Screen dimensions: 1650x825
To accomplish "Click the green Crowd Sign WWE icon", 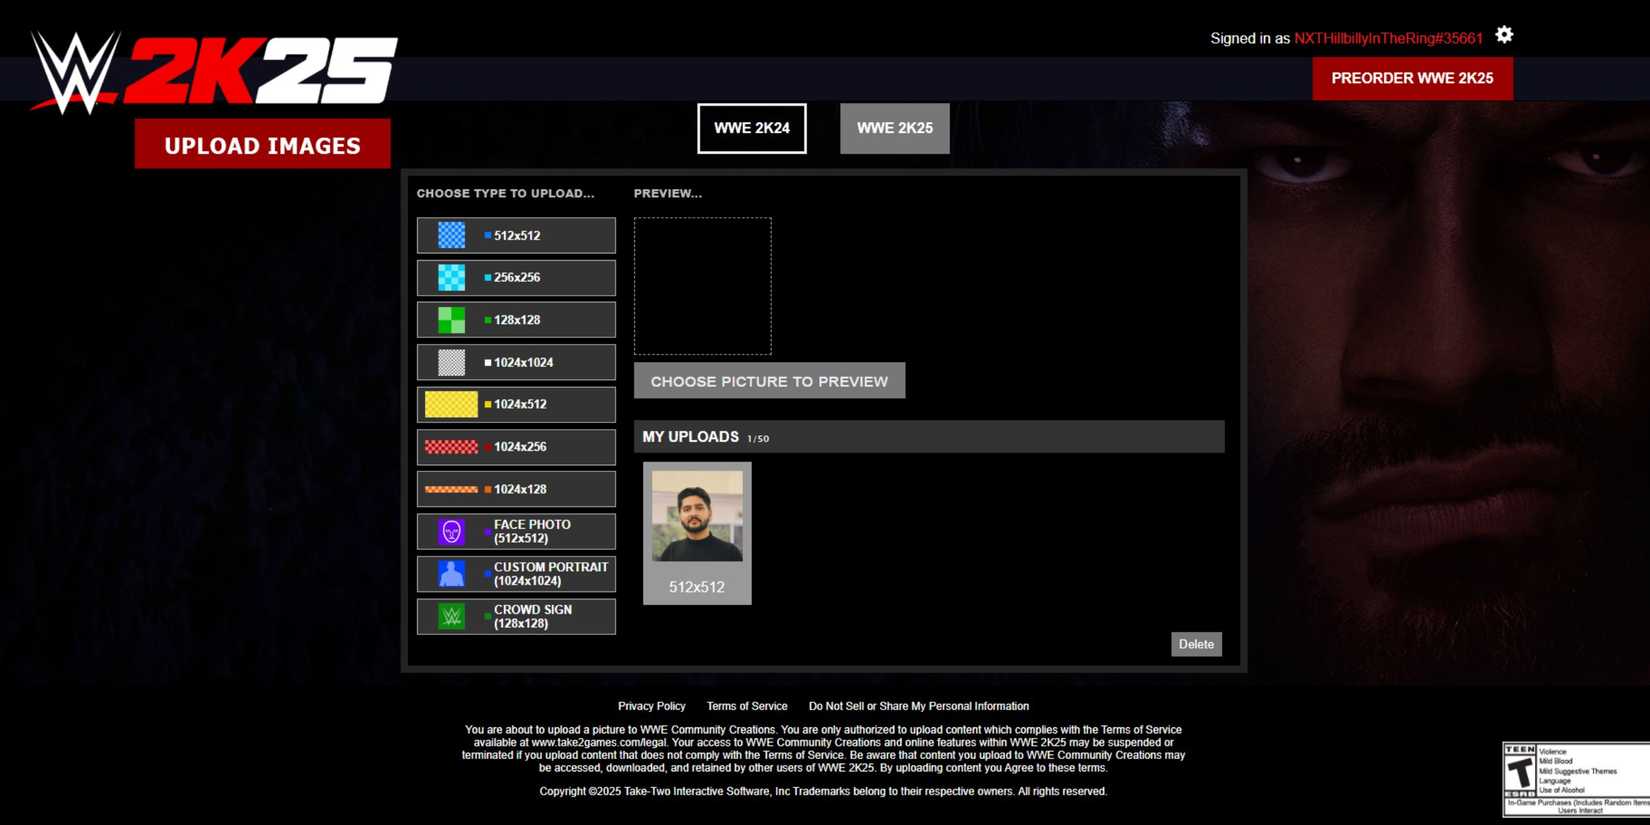I will [x=451, y=616].
